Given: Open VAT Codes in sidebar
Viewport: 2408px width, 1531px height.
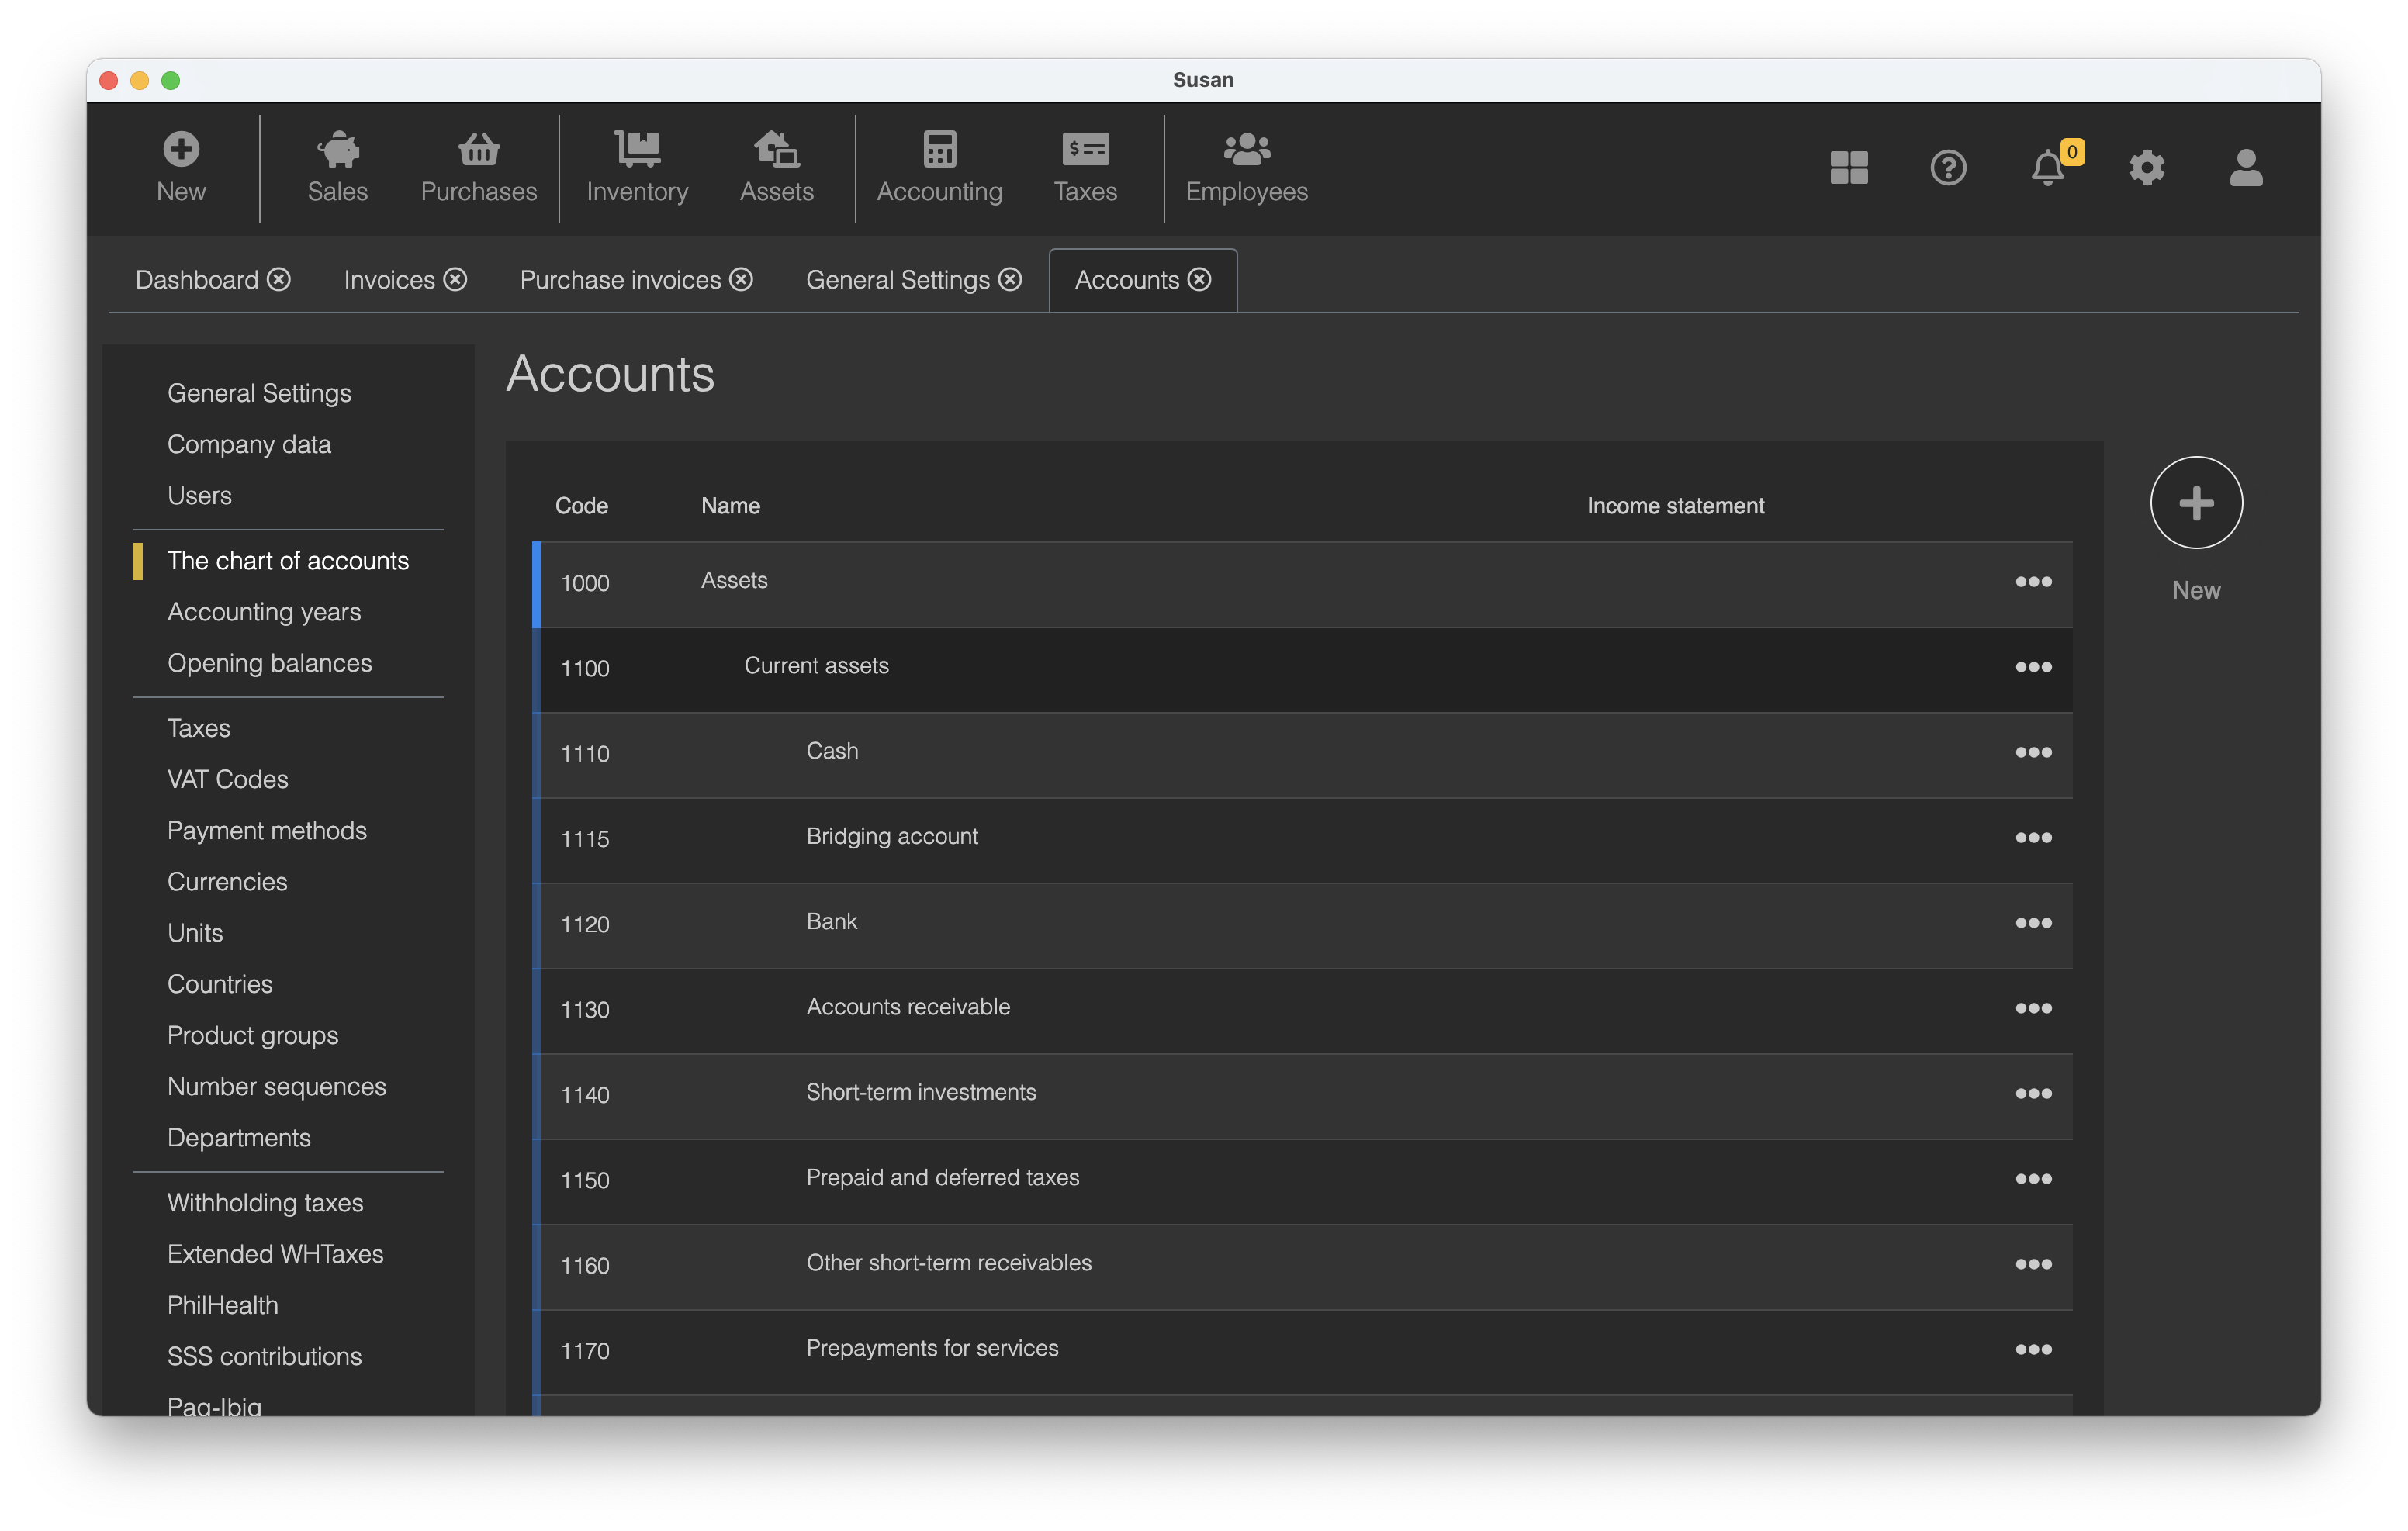Looking at the screenshot, I should click(x=228, y=779).
